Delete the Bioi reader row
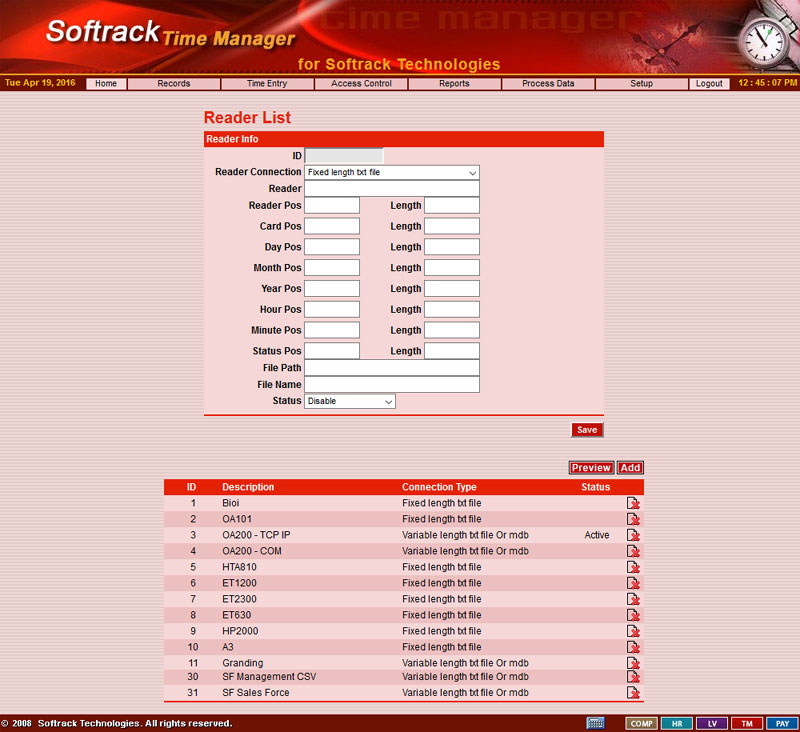This screenshot has width=800, height=732. coord(633,503)
